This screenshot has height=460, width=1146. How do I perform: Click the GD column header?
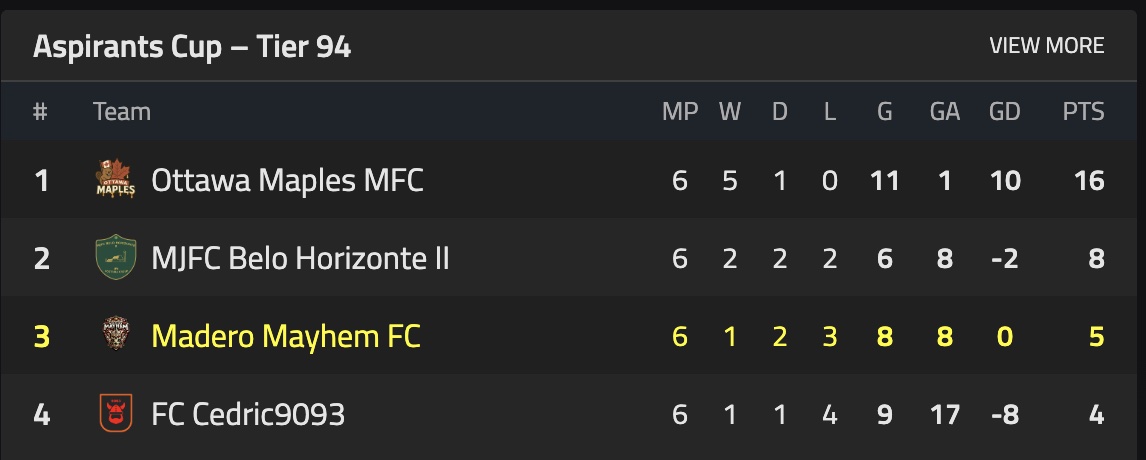pos(1004,112)
